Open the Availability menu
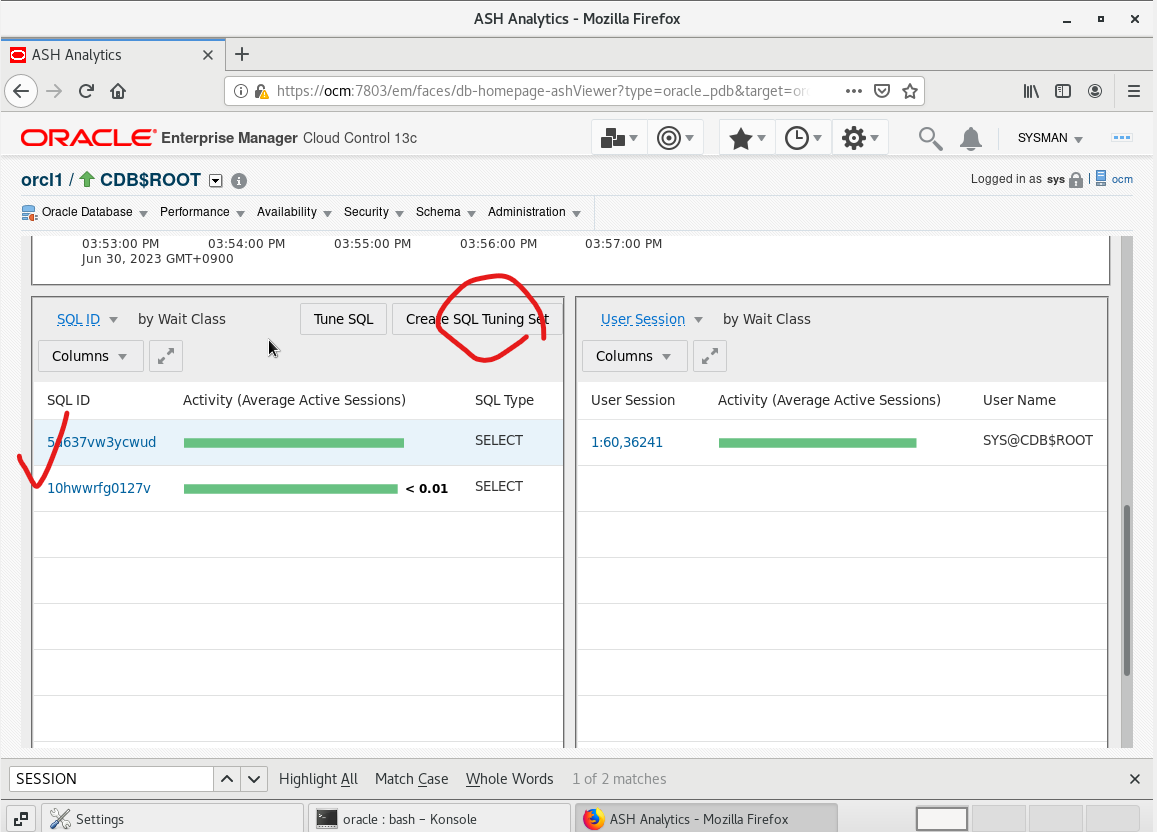 tap(294, 212)
